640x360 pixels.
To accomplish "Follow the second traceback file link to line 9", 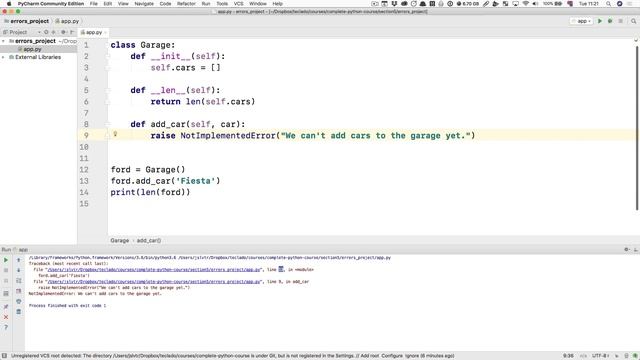I will [x=154, y=282].
